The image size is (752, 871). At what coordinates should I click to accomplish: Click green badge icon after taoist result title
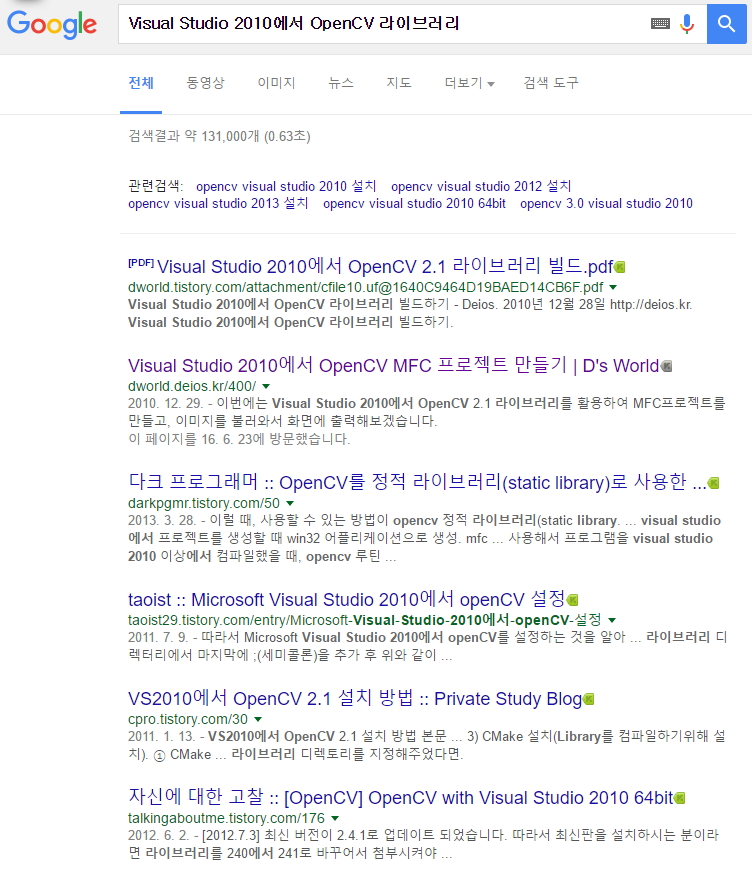pos(573,600)
